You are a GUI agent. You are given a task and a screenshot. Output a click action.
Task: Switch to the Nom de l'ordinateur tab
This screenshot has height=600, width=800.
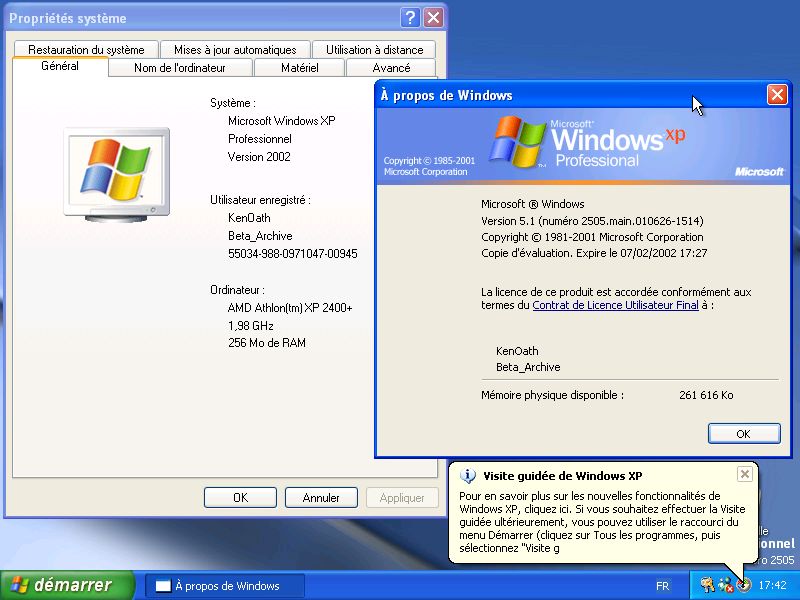(180, 68)
